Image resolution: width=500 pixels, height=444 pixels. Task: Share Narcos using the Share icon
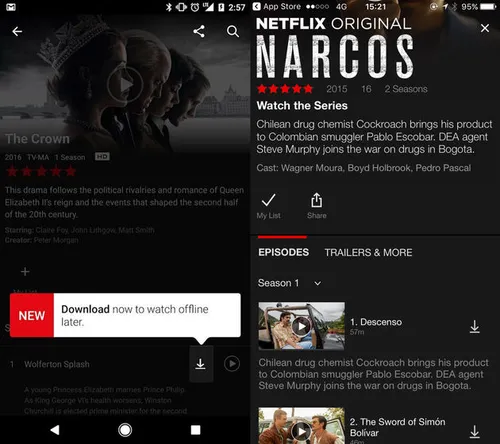coord(317,206)
